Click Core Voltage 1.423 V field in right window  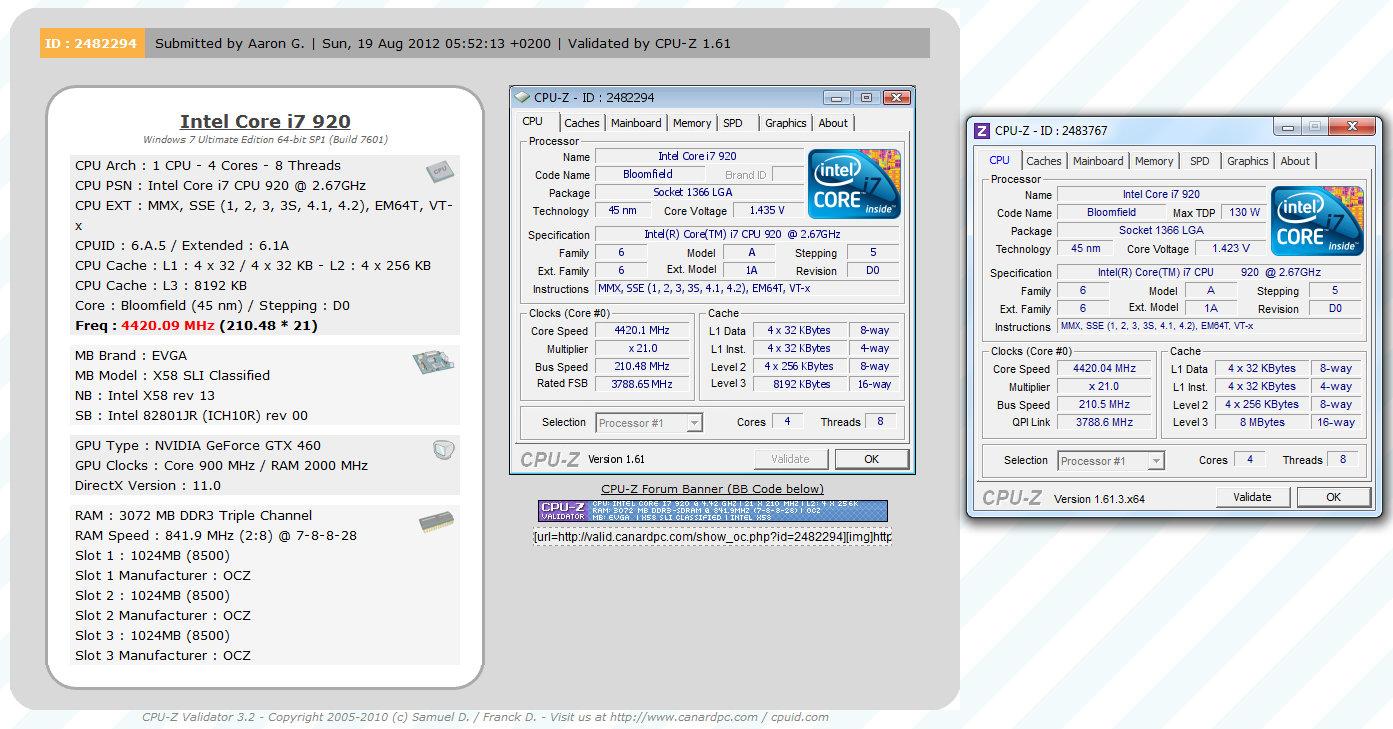1229,249
